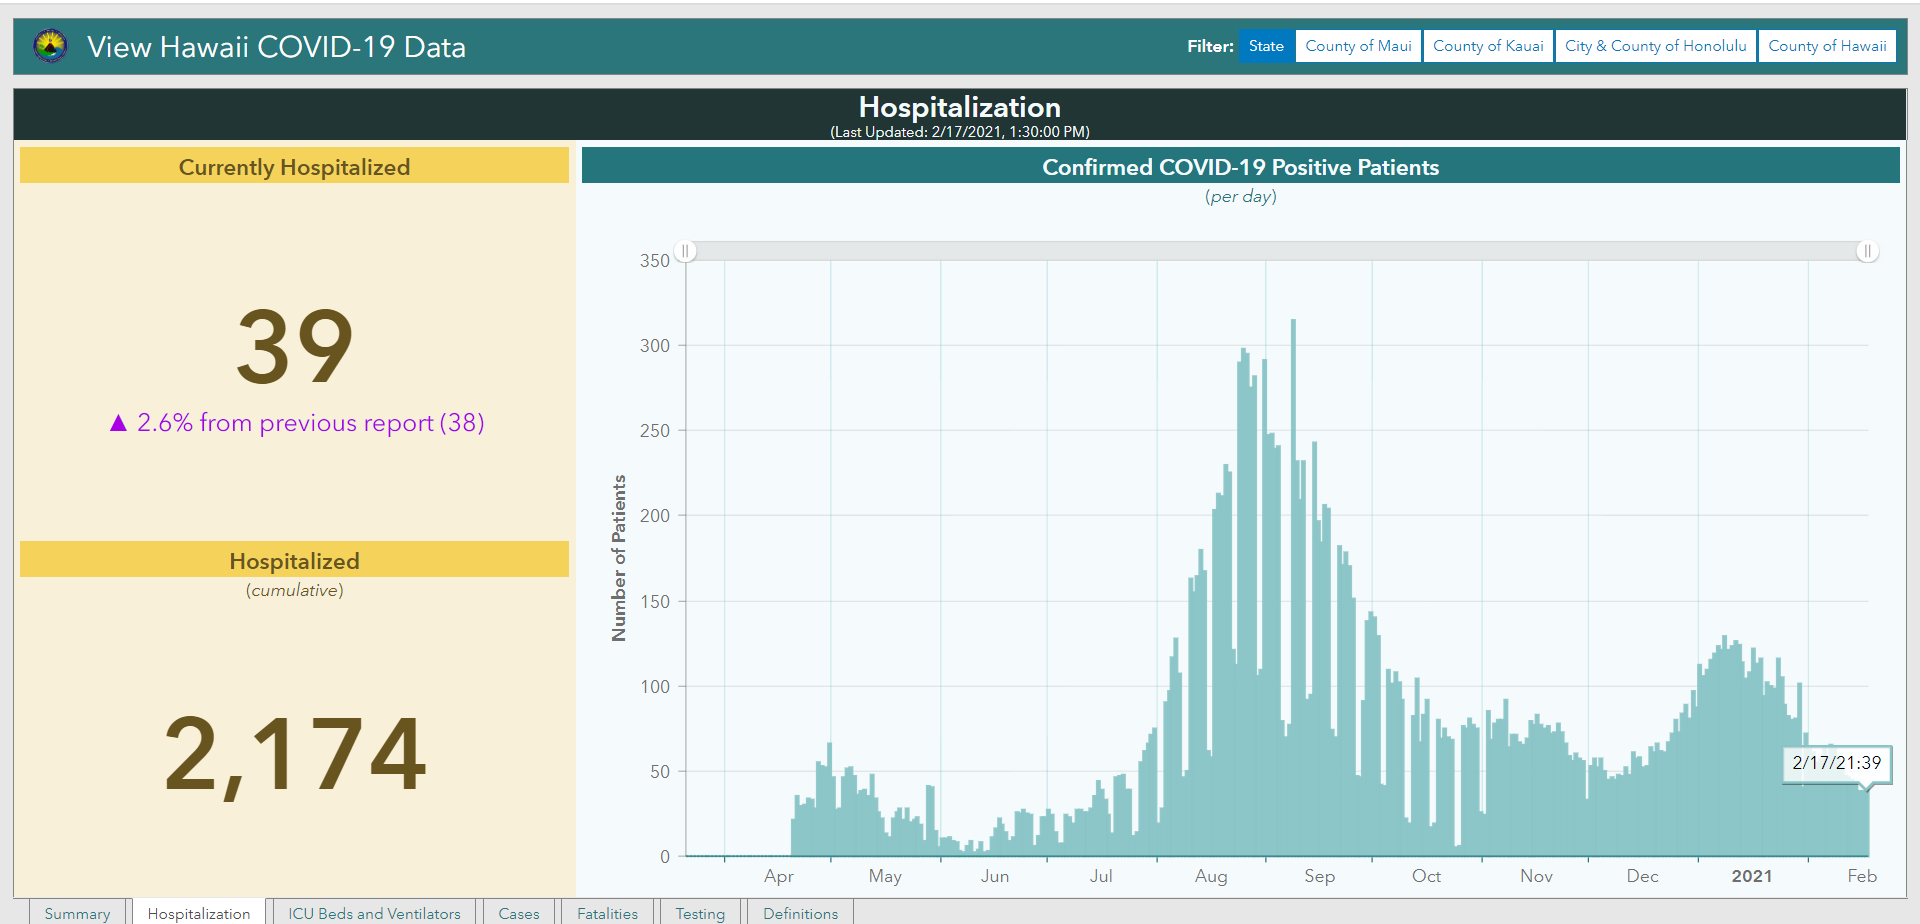Viewport: 1920px width, 924px height.
Task: Filter by County of Hawaii
Action: click(x=1827, y=46)
